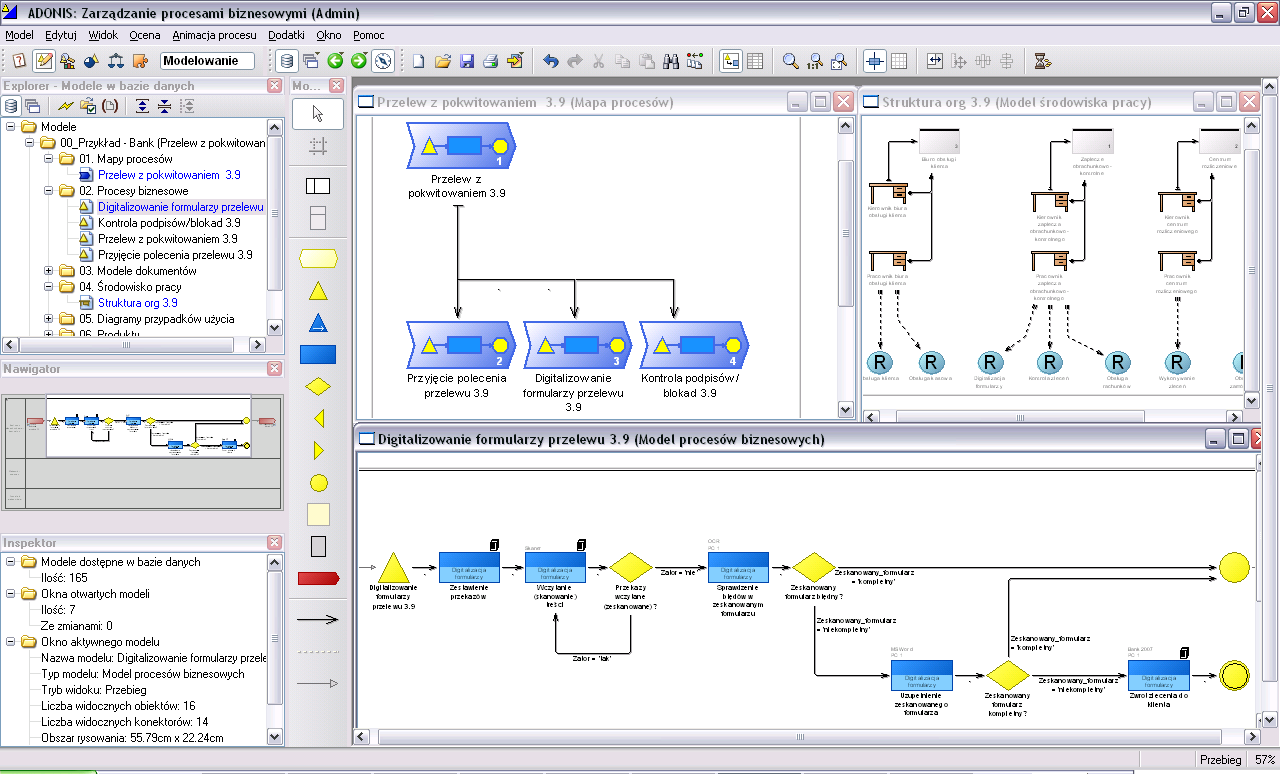Select the red arrow cross-reference tool
1280x774 pixels.
318,578
